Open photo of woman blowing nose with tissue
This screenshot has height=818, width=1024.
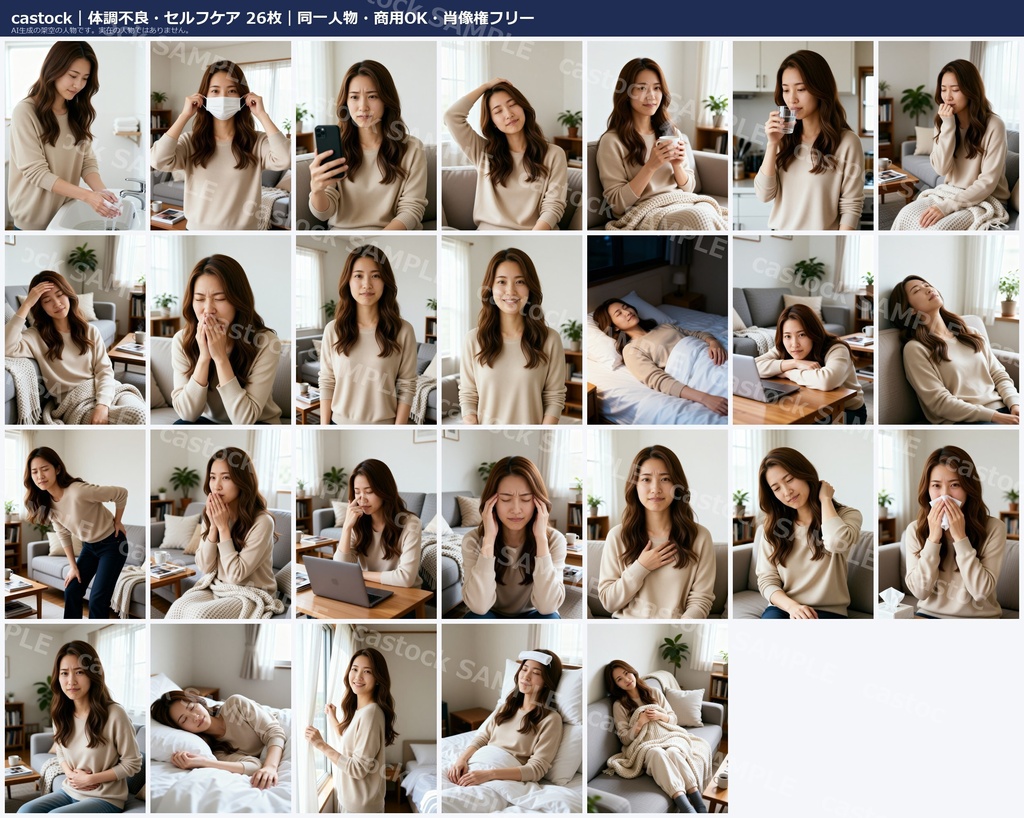point(948,524)
